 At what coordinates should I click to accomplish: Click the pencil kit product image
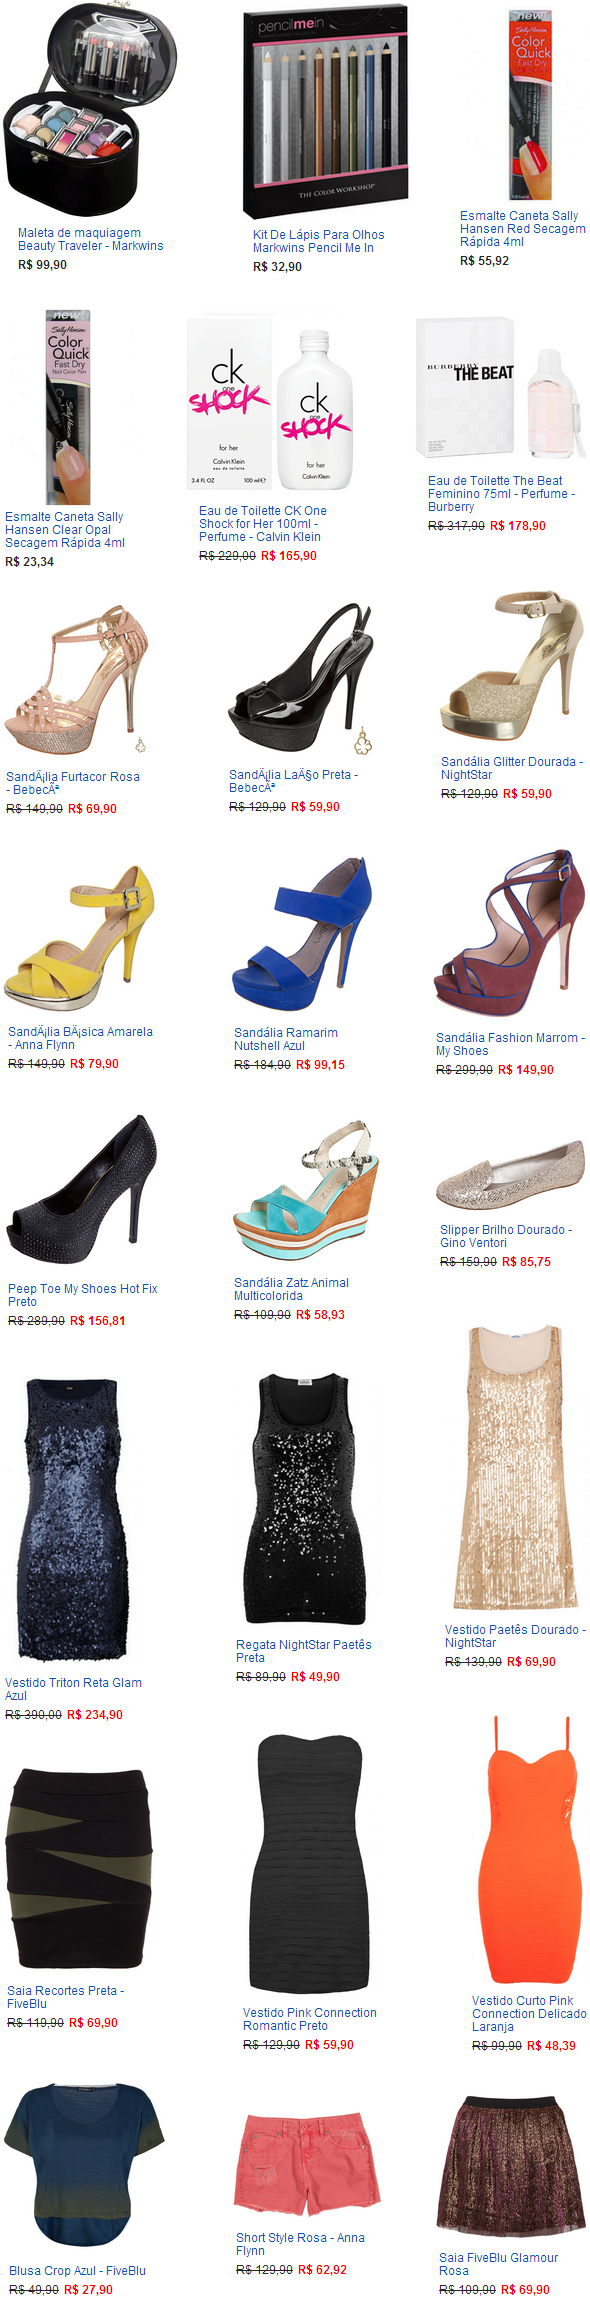[327, 108]
